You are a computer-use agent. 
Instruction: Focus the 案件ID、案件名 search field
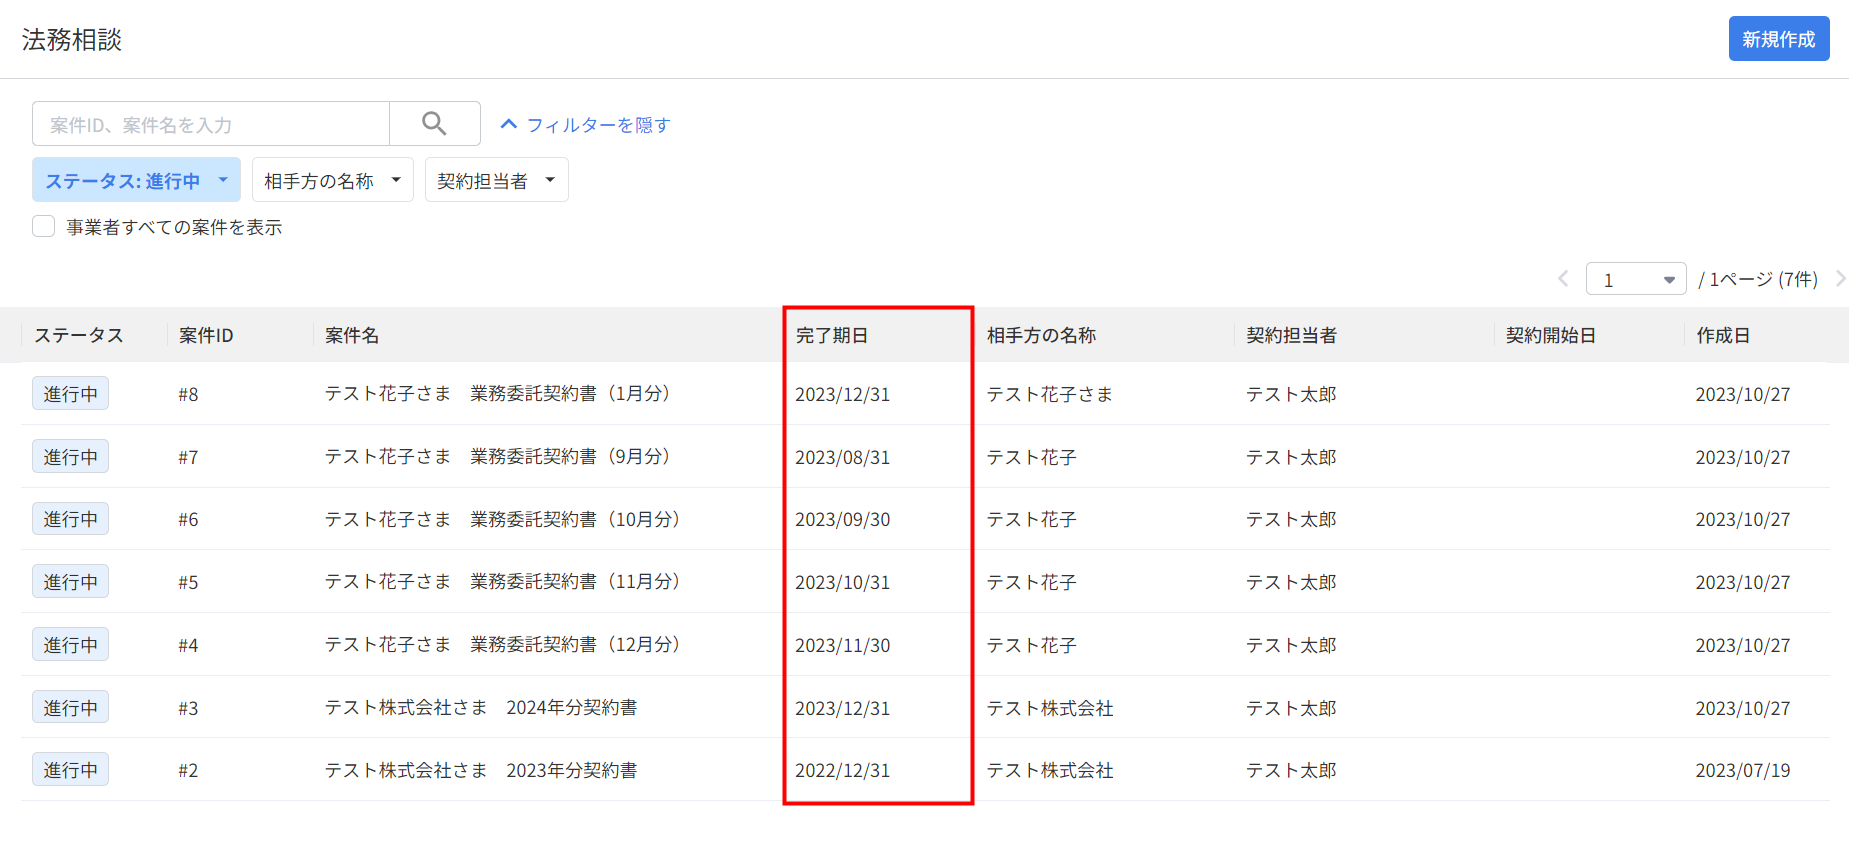[211, 124]
